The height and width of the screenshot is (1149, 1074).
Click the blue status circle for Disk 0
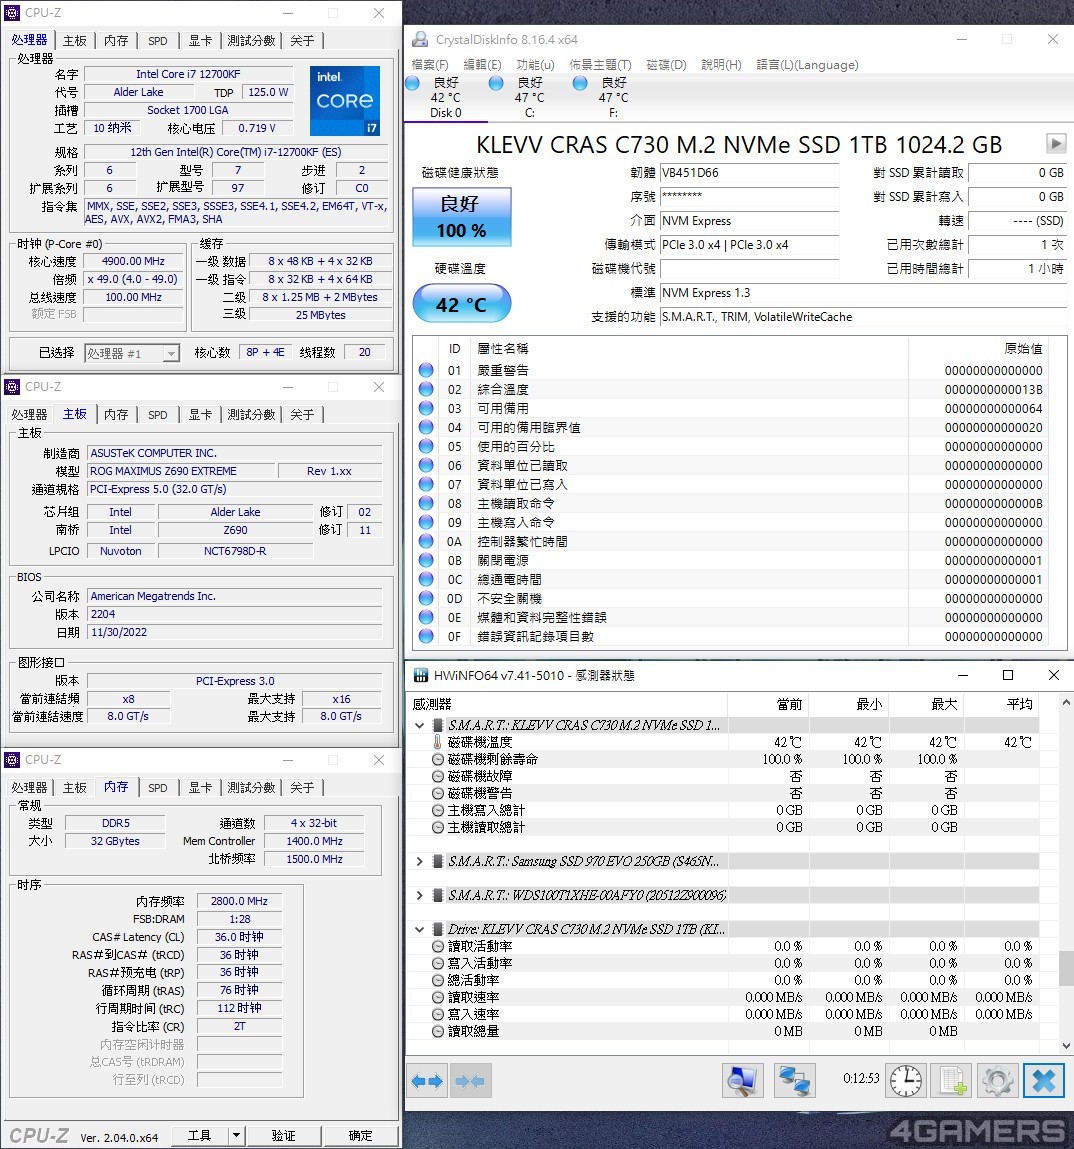[x=412, y=84]
